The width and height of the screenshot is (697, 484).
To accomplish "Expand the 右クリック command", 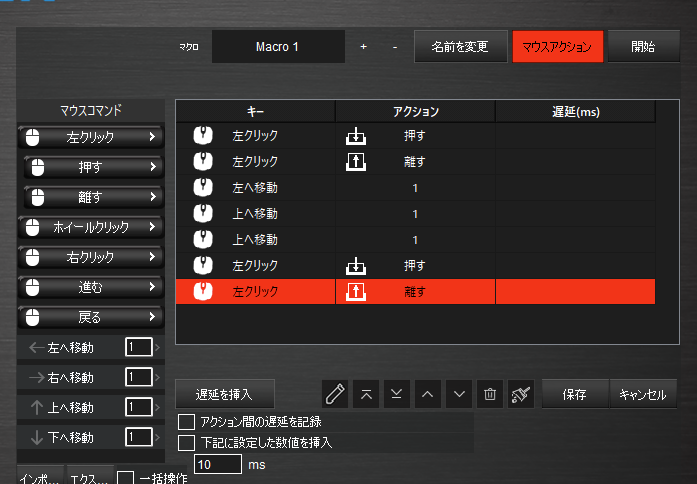I will click(152, 257).
